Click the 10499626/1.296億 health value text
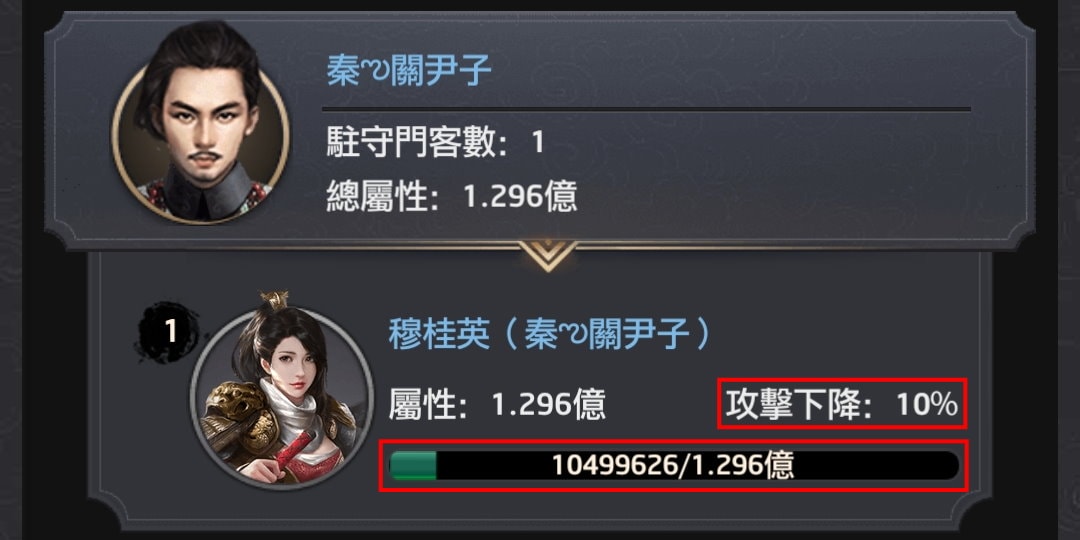This screenshot has height=540, width=1080. click(x=672, y=466)
